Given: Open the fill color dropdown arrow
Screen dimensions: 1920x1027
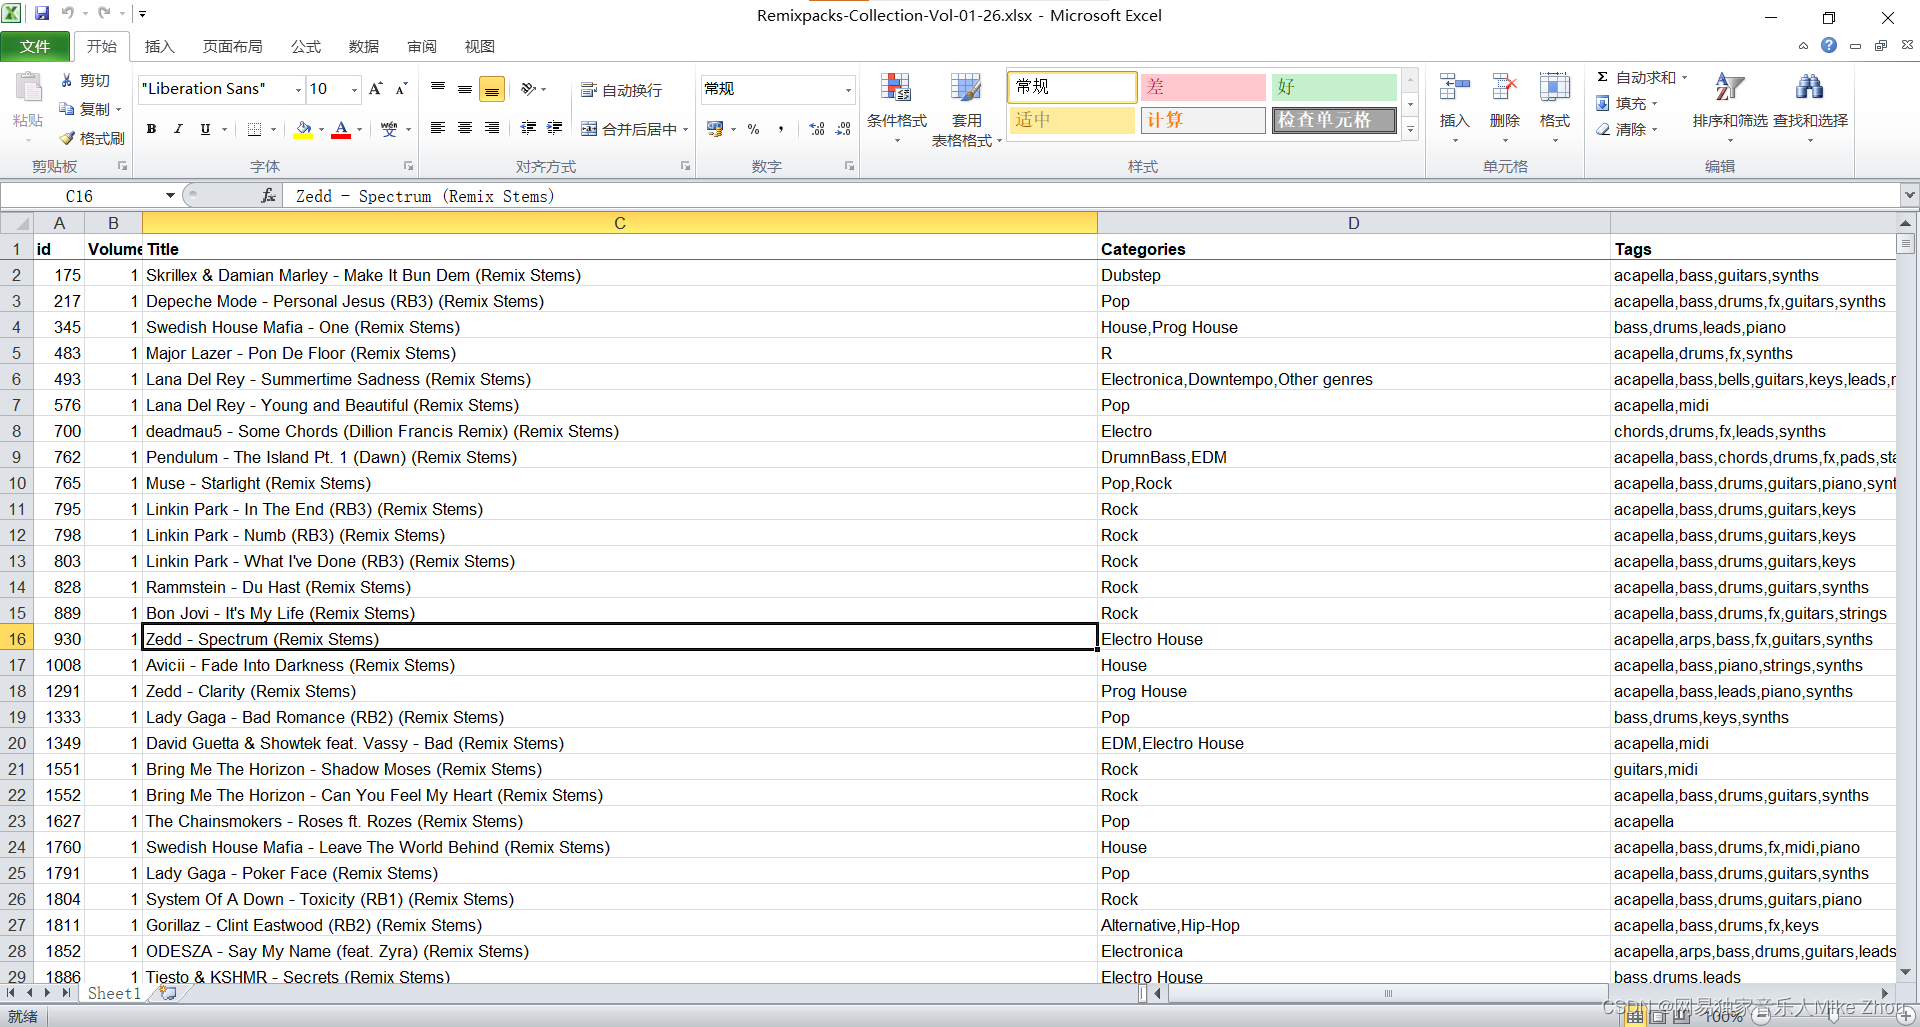Looking at the screenshot, I should click(321, 129).
